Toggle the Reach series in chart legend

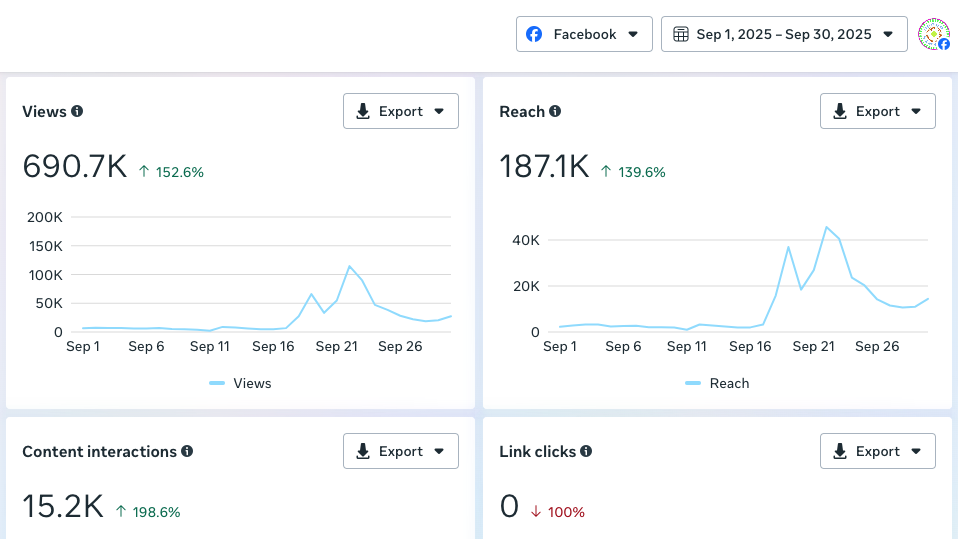[x=718, y=383]
